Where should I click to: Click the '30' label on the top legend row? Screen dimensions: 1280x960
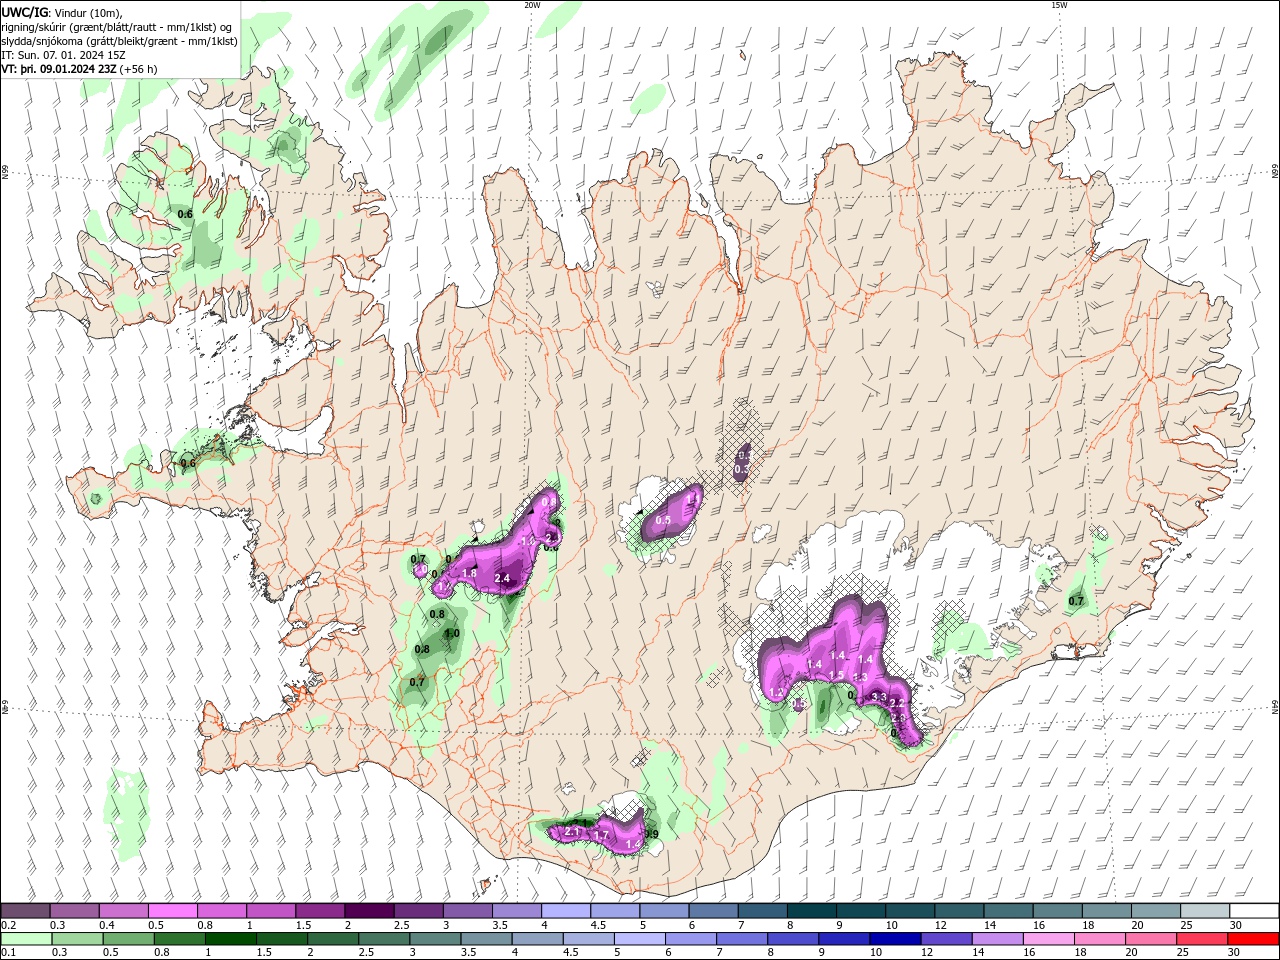click(x=1235, y=925)
